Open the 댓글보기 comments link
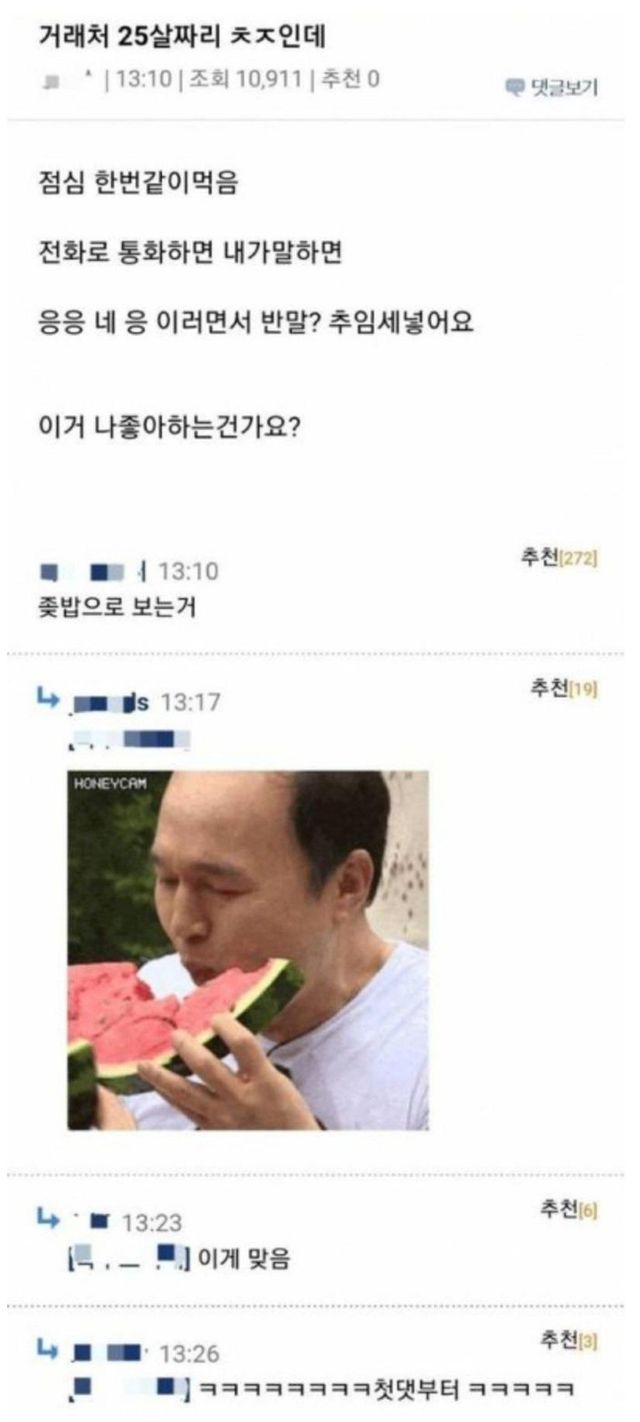The image size is (640, 1422). click(x=552, y=87)
